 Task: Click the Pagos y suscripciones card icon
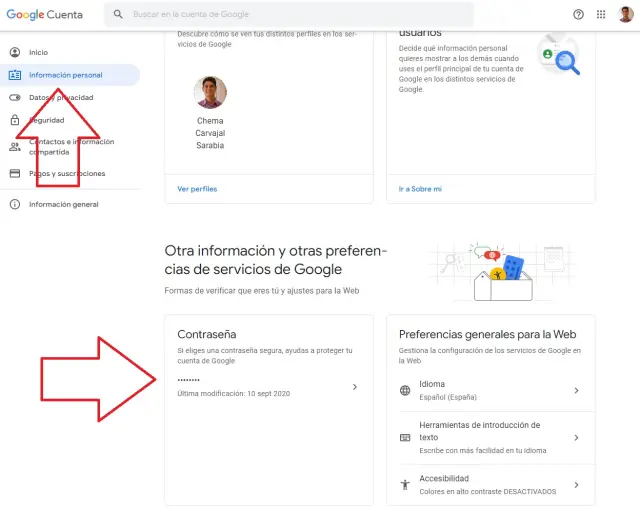tap(15, 173)
